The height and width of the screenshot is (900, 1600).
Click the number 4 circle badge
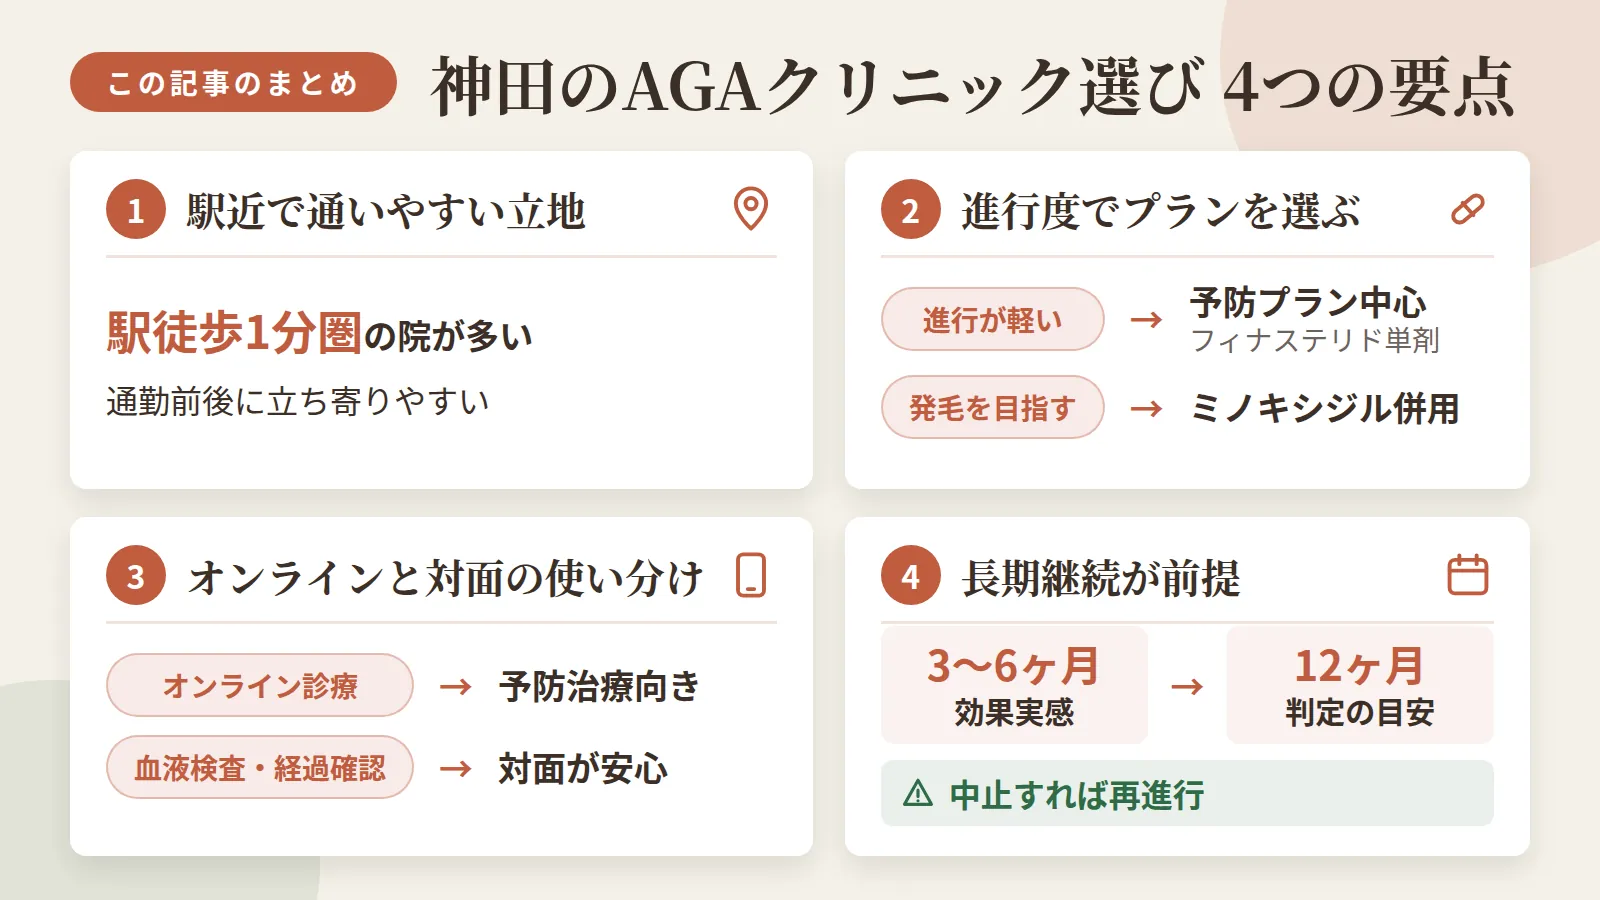click(910, 576)
